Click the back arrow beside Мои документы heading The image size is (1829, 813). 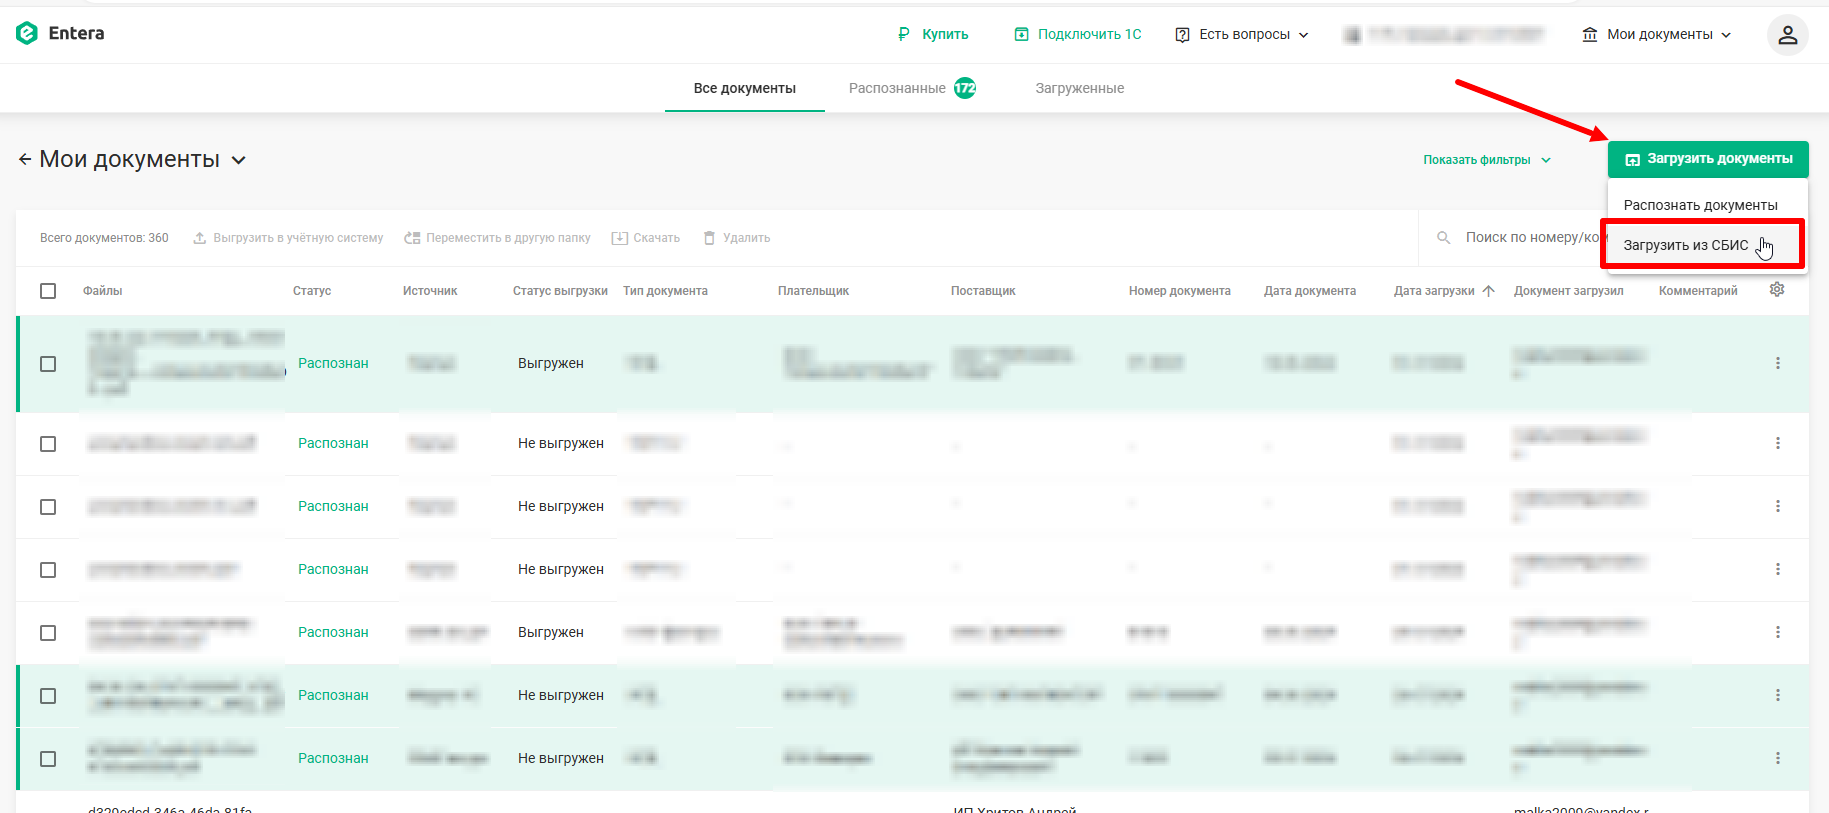point(25,159)
